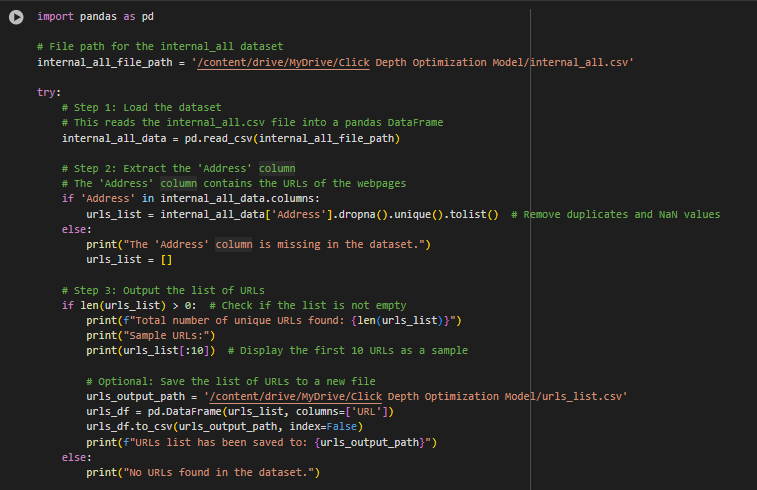This screenshot has width=757, height=490.
Task: Click print "The 'Address' column is missing" line
Action: pyautogui.click(x=258, y=244)
